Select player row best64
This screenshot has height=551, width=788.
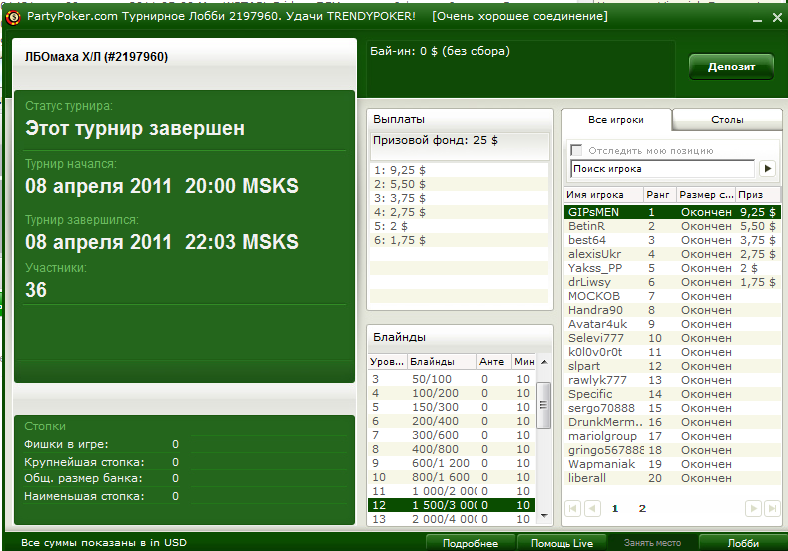pos(672,240)
